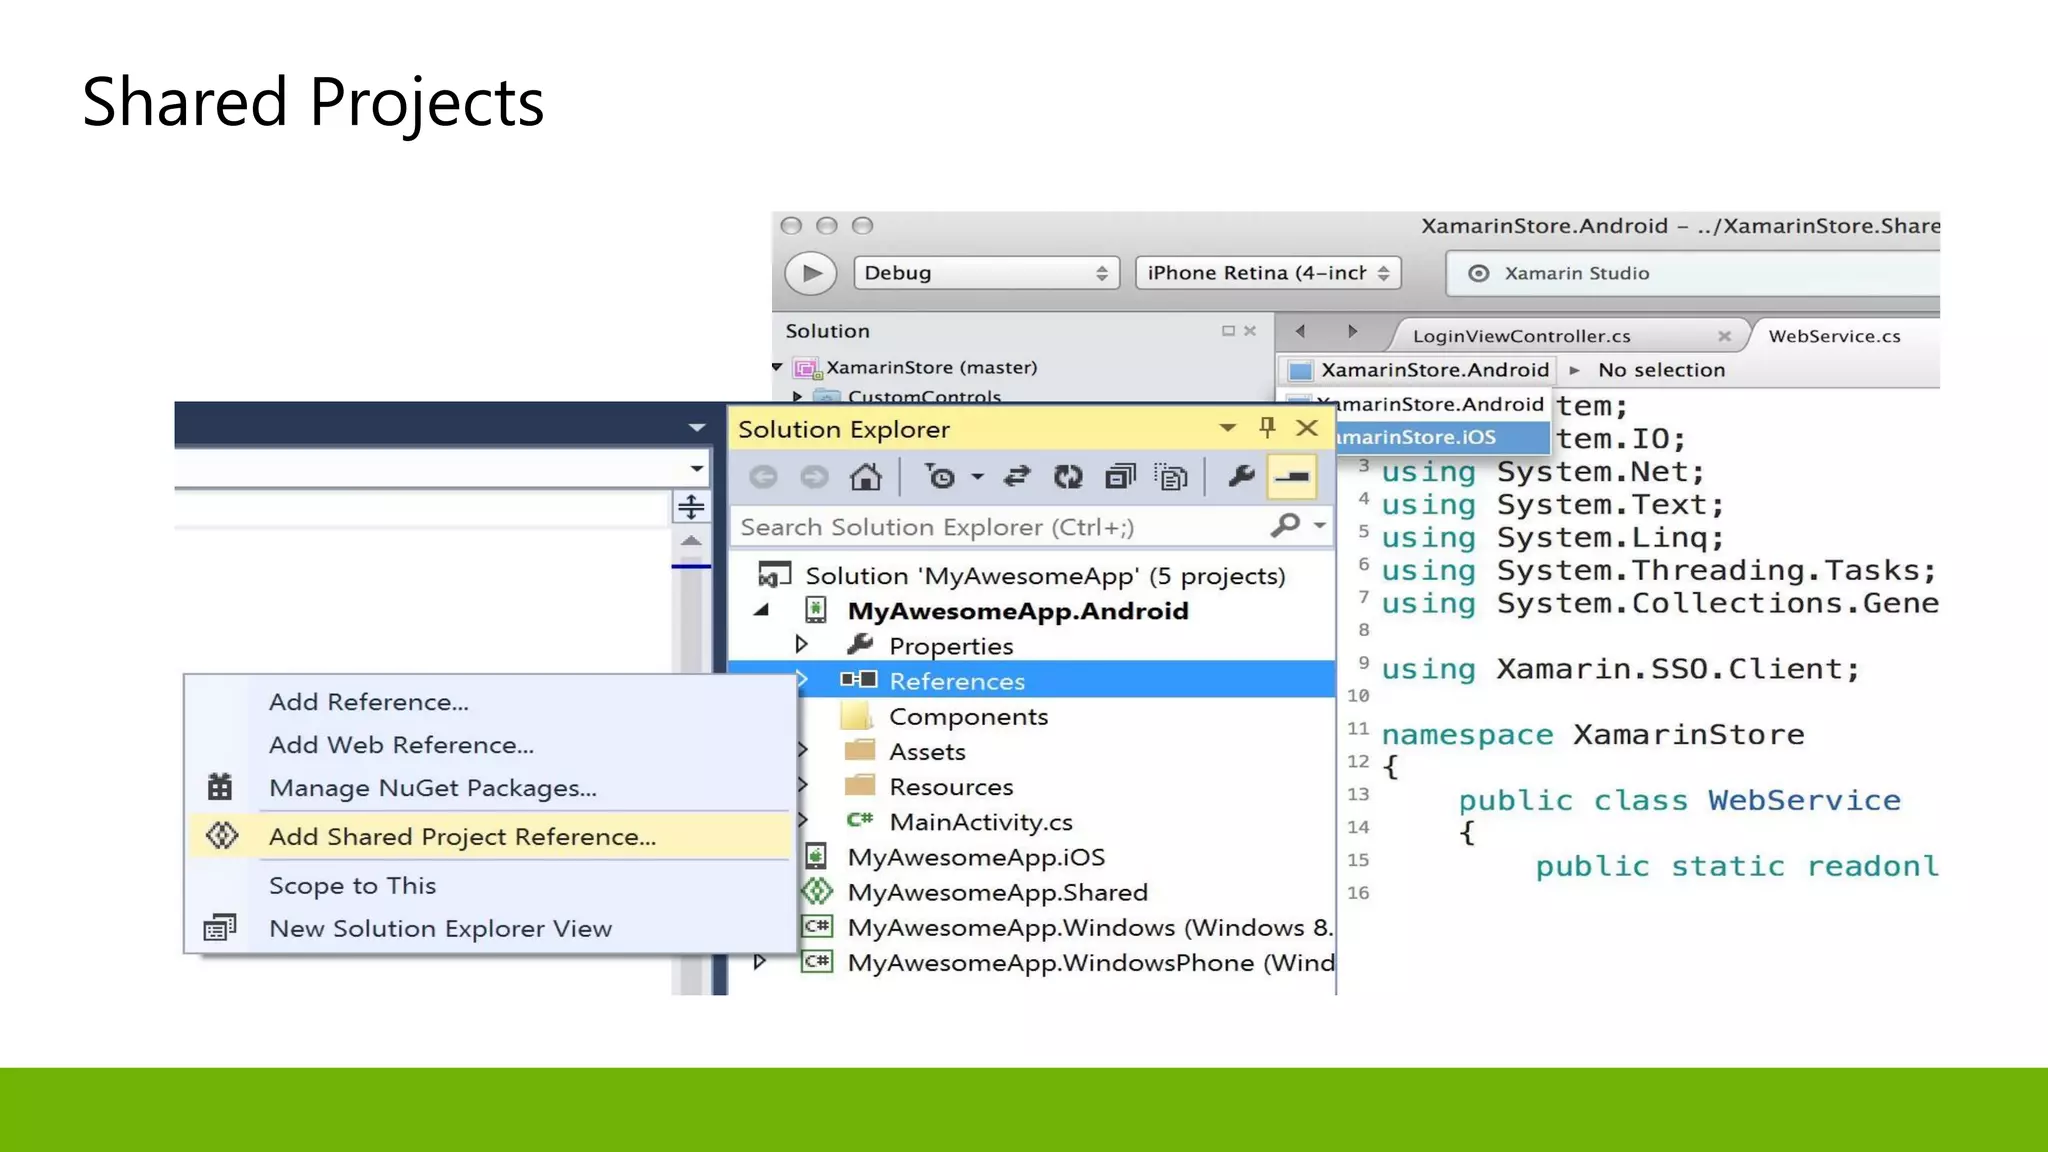Select XamarinStore.Android in the breadcrumb bar
This screenshot has width=2048, height=1152.
(1420, 370)
